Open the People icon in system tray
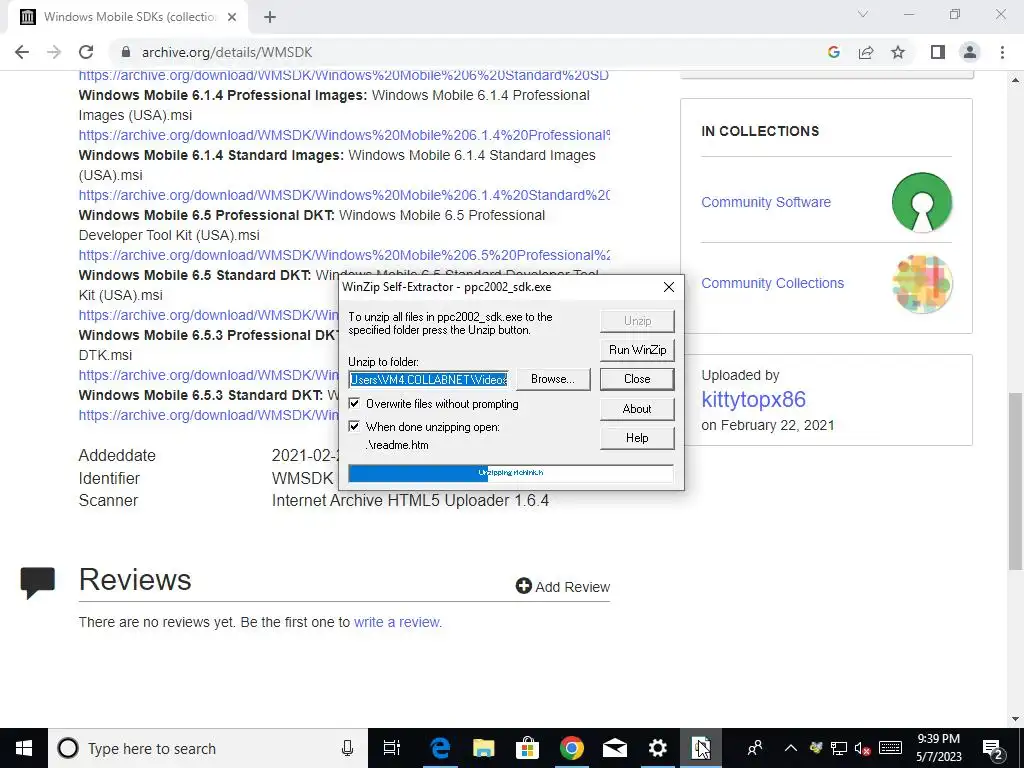 pos(755,748)
